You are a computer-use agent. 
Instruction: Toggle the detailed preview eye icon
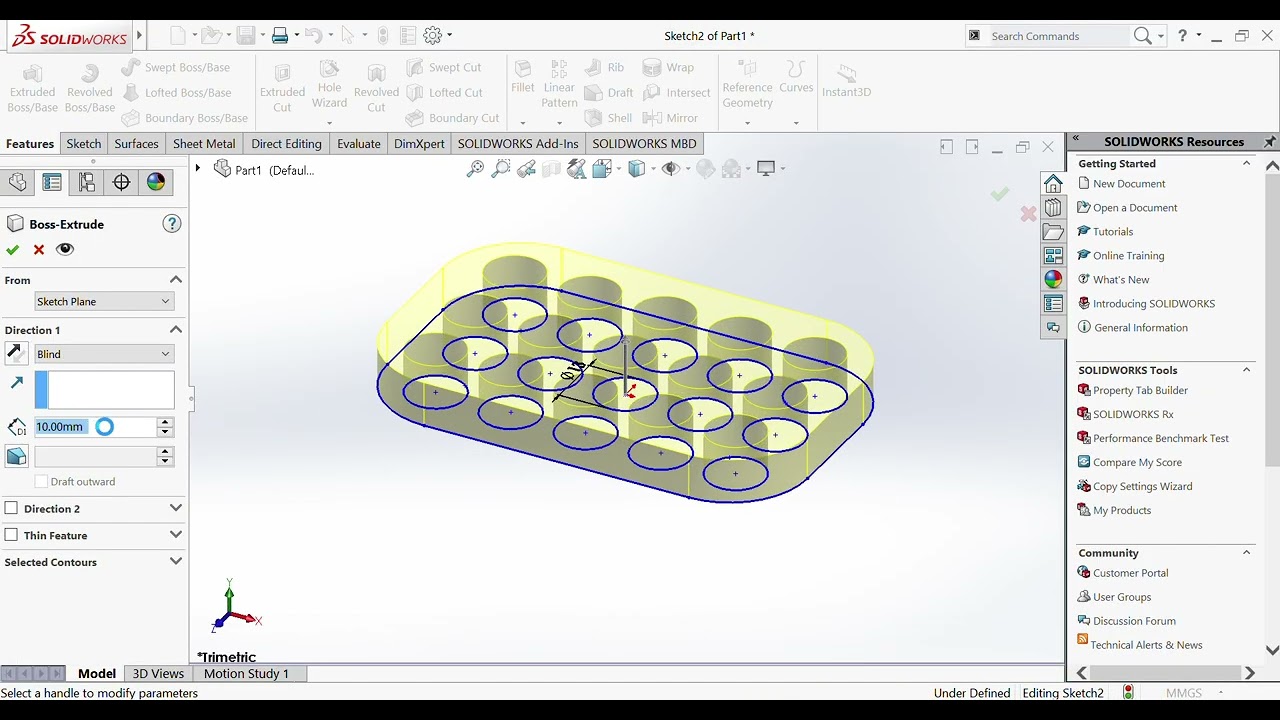click(x=65, y=249)
